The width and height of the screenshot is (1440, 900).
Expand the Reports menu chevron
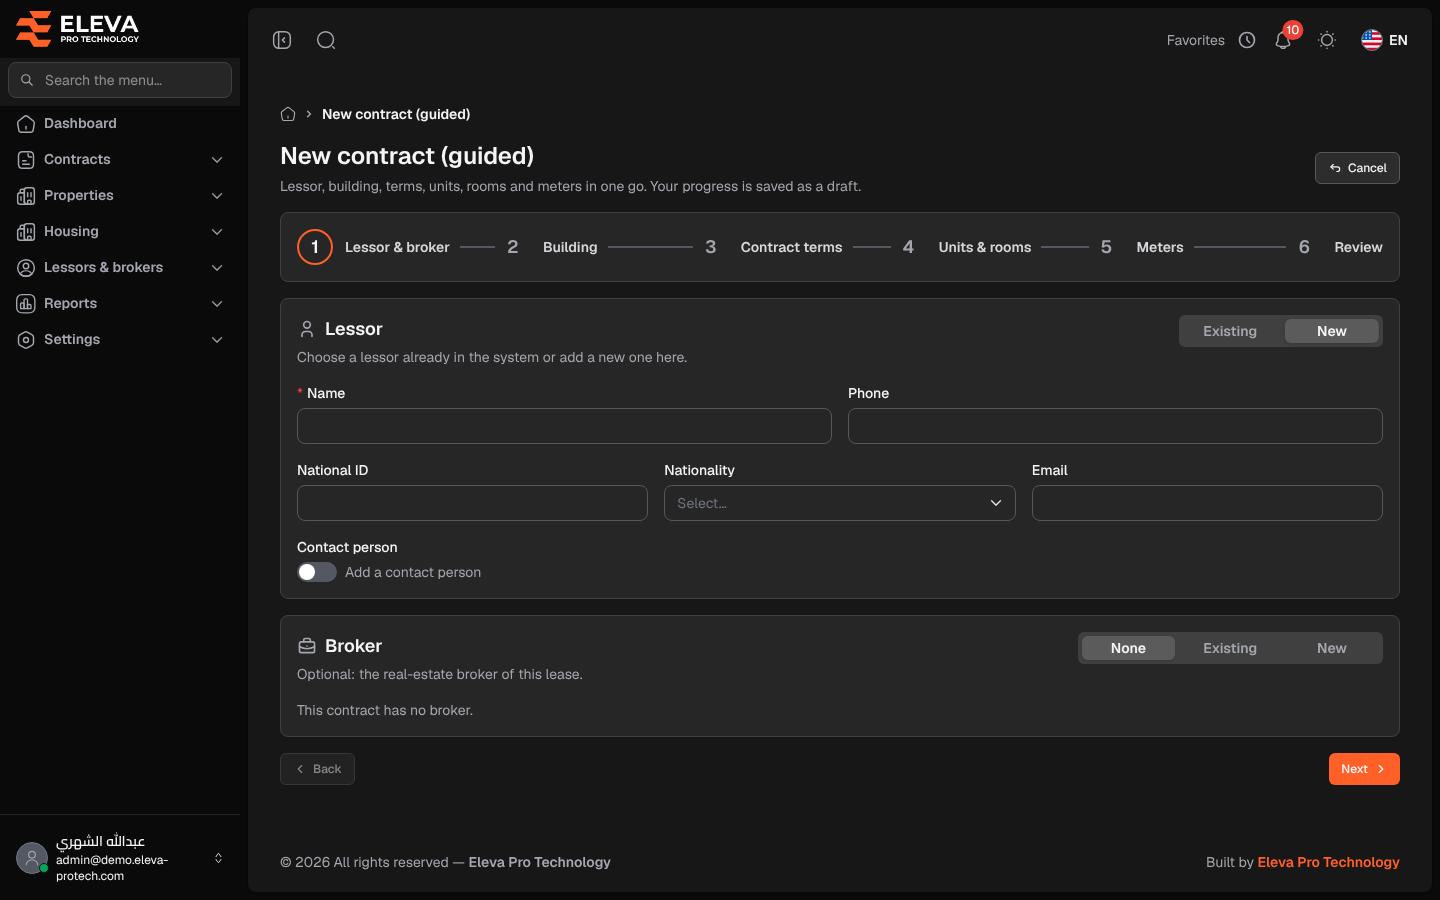[217, 303]
